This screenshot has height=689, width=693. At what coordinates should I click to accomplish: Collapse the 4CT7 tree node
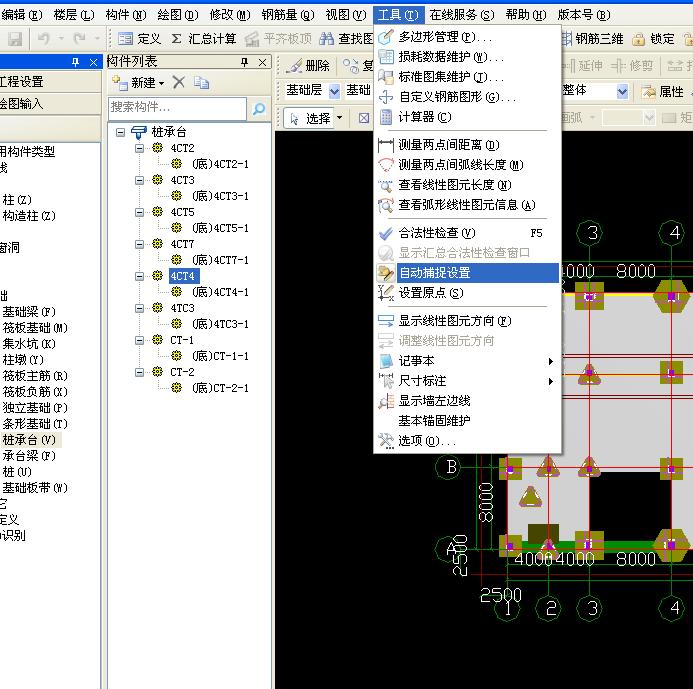coord(139,244)
